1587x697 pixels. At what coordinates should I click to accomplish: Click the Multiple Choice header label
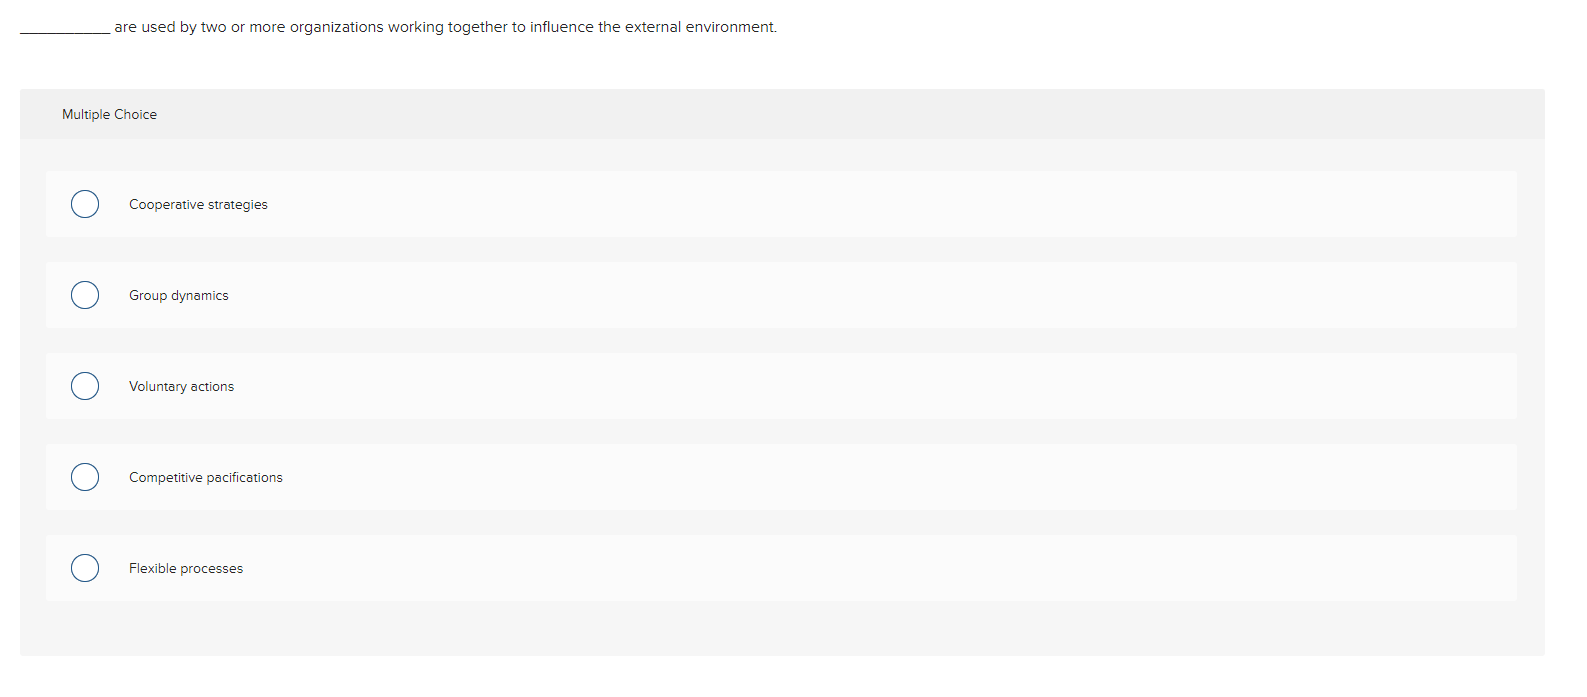click(109, 114)
